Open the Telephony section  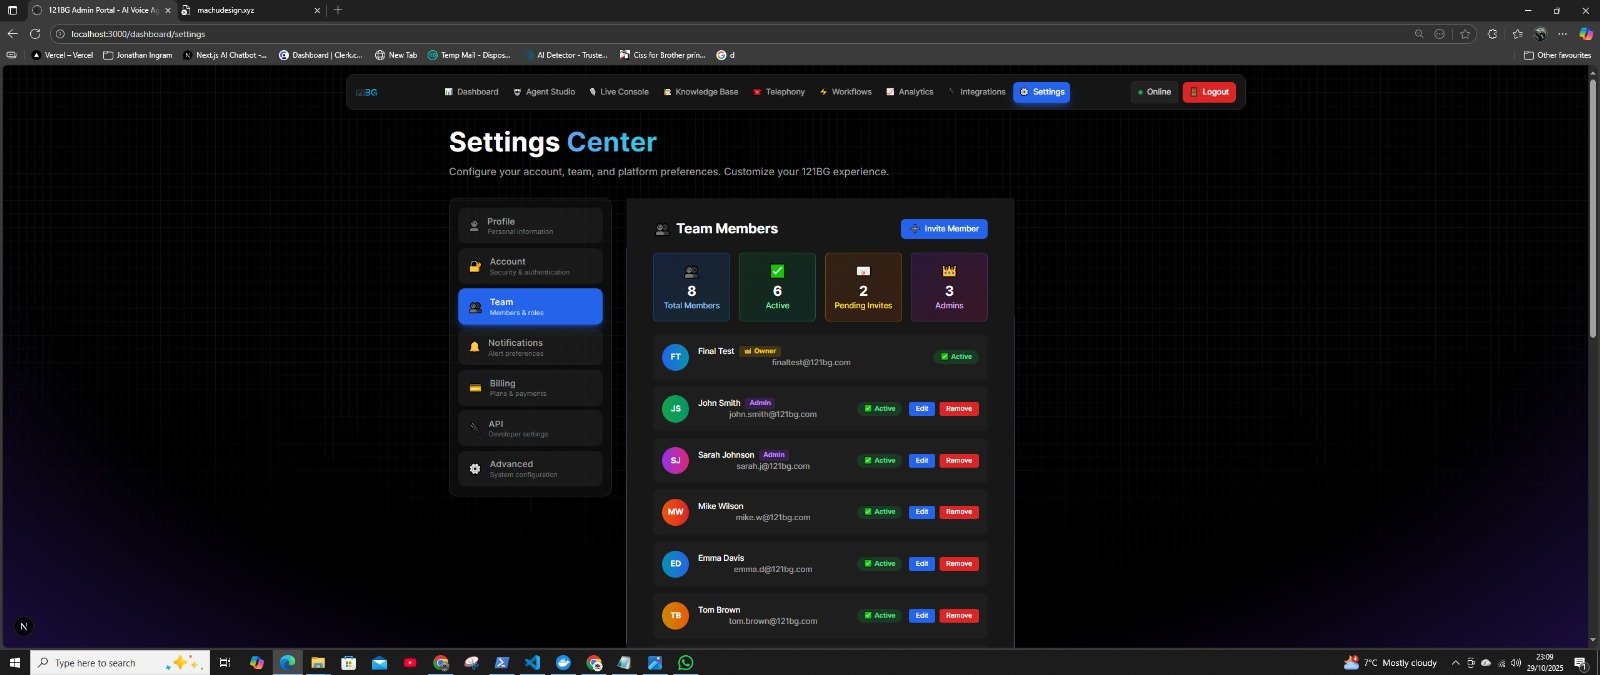[x=779, y=92]
